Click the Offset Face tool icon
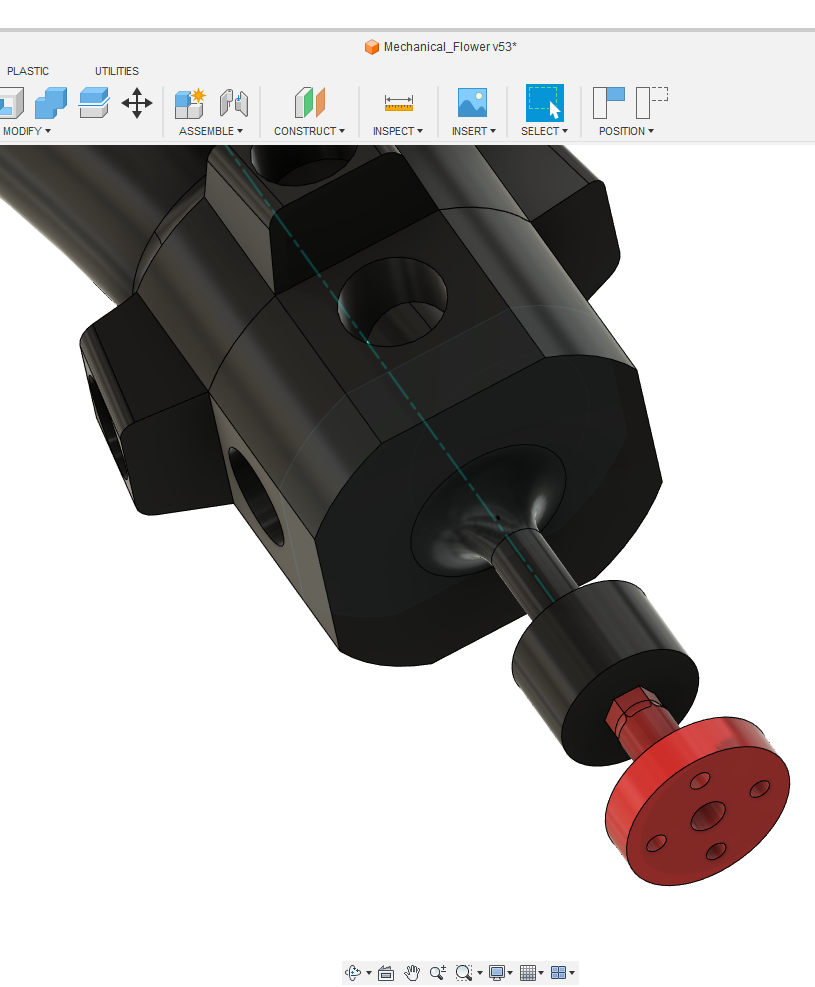Screen dimensions: 815x987 pyautogui.click(x=94, y=103)
